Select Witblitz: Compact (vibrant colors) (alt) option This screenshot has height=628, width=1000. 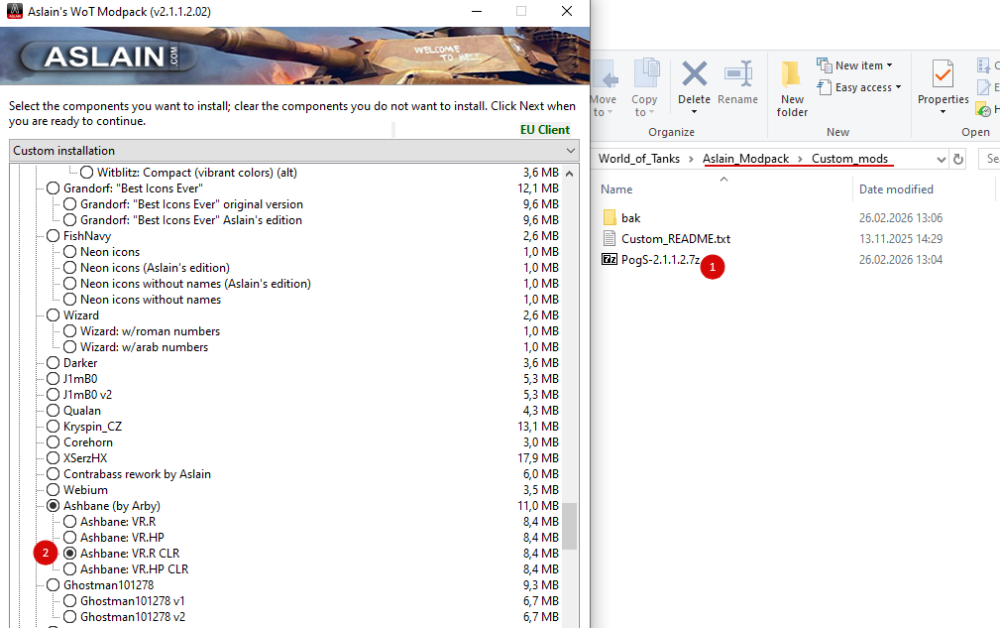(87, 172)
